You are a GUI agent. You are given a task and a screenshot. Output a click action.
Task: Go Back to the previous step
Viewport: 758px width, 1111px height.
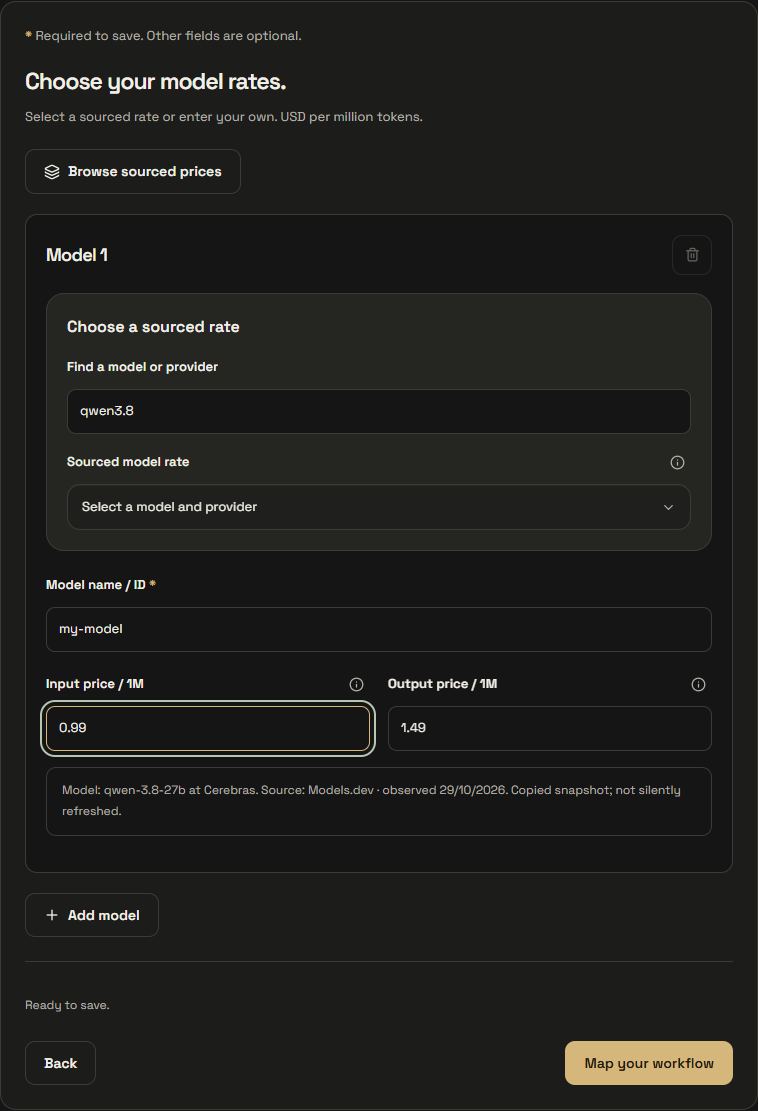(x=60, y=1063)
